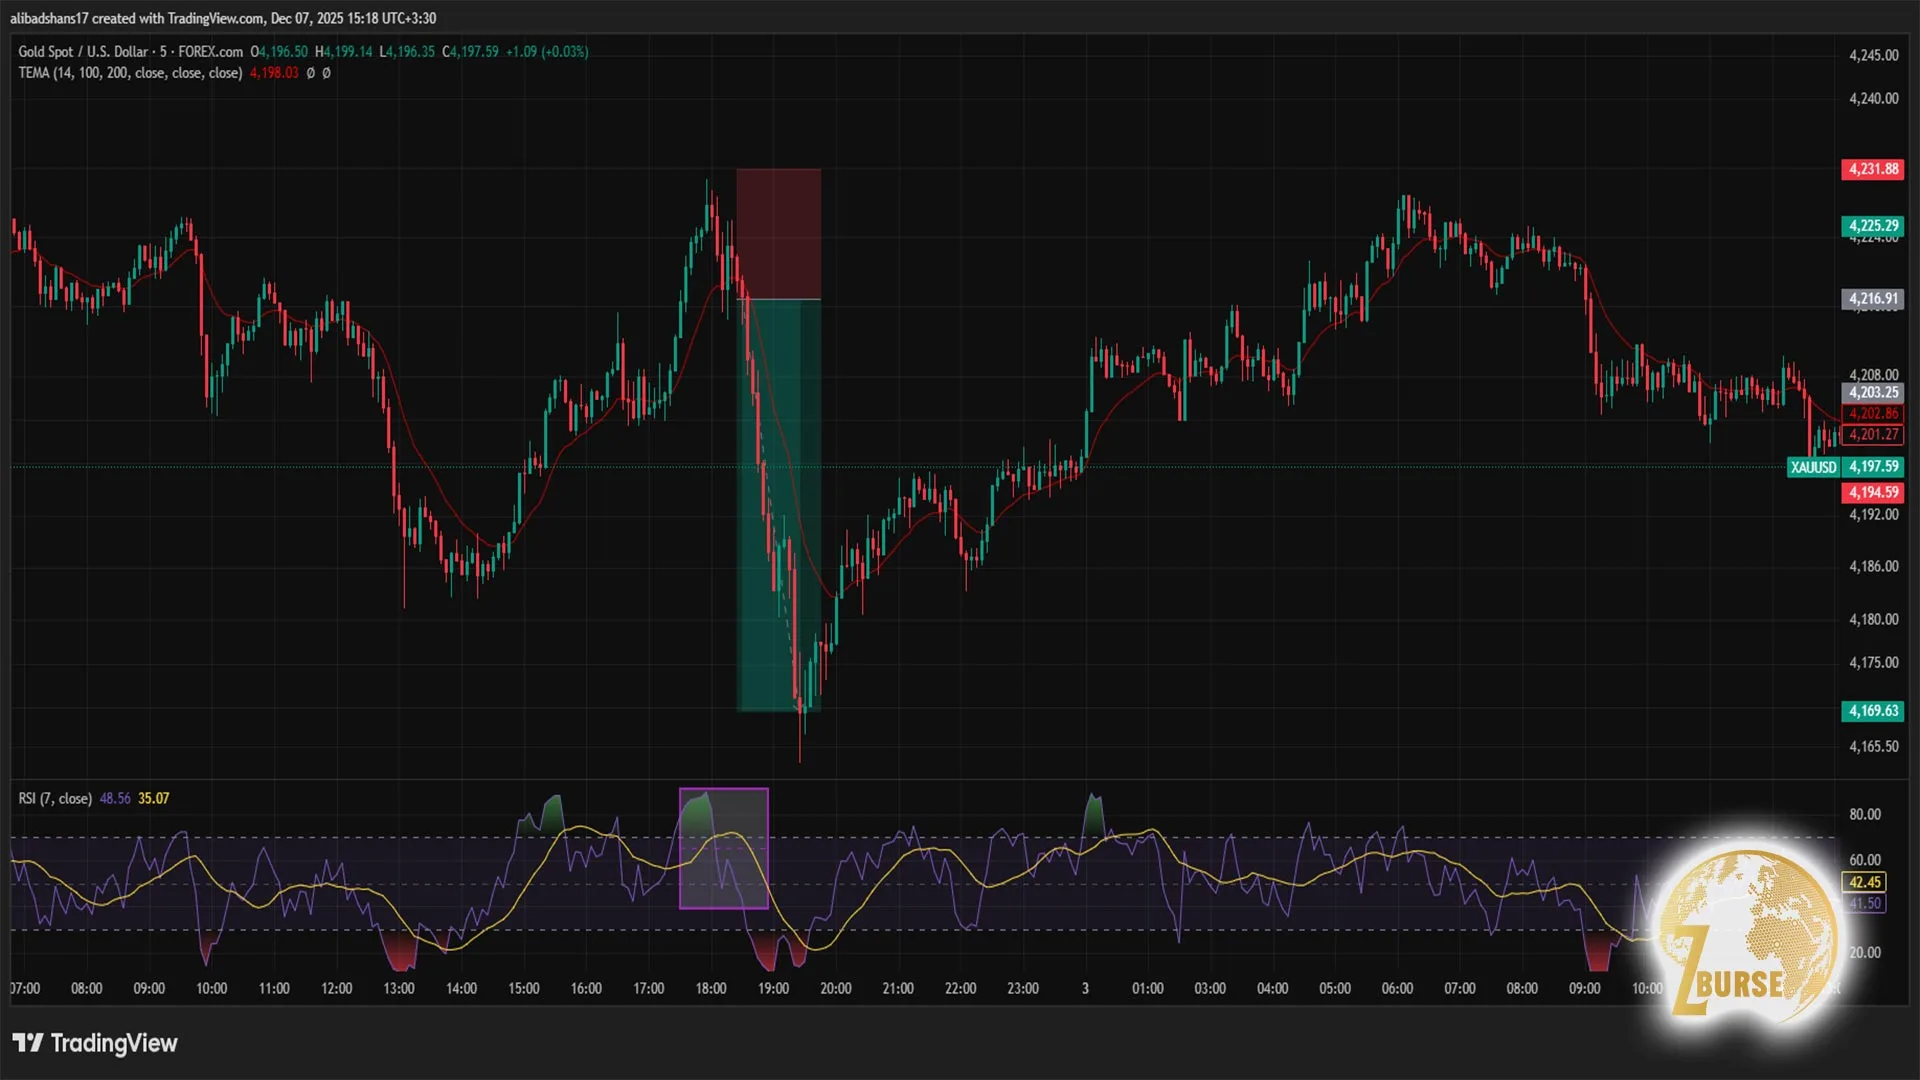
Task: Click the red TEMA value 4,198.03
Action: click(274, 73)
